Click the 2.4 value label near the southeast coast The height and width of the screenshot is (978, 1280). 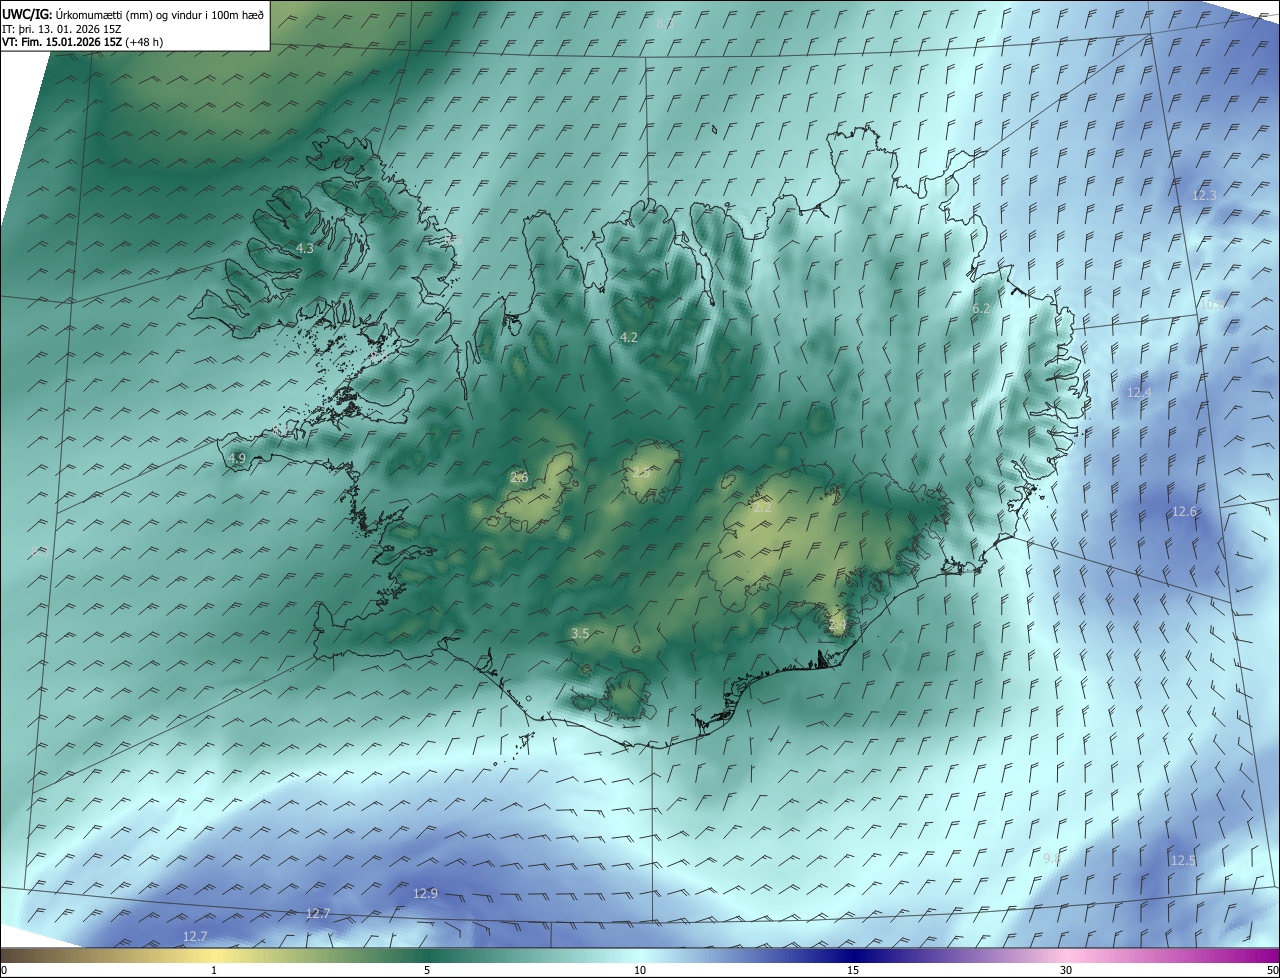(837, 625)
